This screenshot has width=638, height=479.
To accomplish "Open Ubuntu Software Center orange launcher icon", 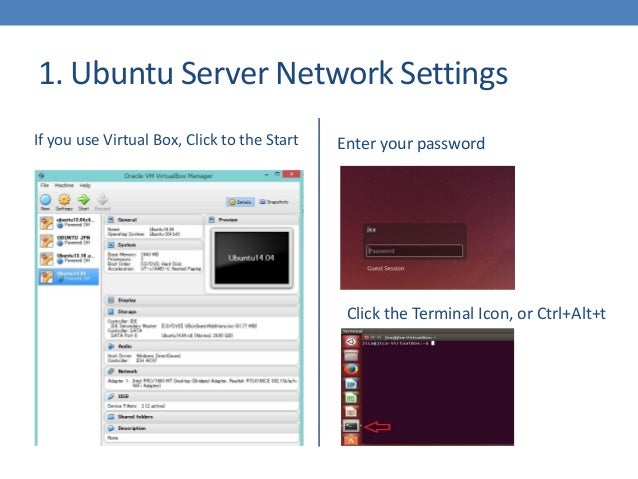I will coord(351,440).
